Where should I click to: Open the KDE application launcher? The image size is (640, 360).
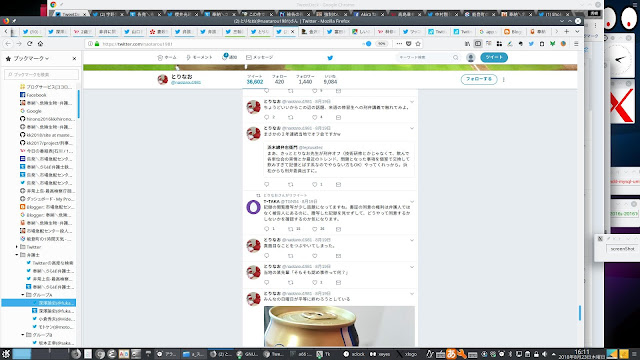click(6, 354)
